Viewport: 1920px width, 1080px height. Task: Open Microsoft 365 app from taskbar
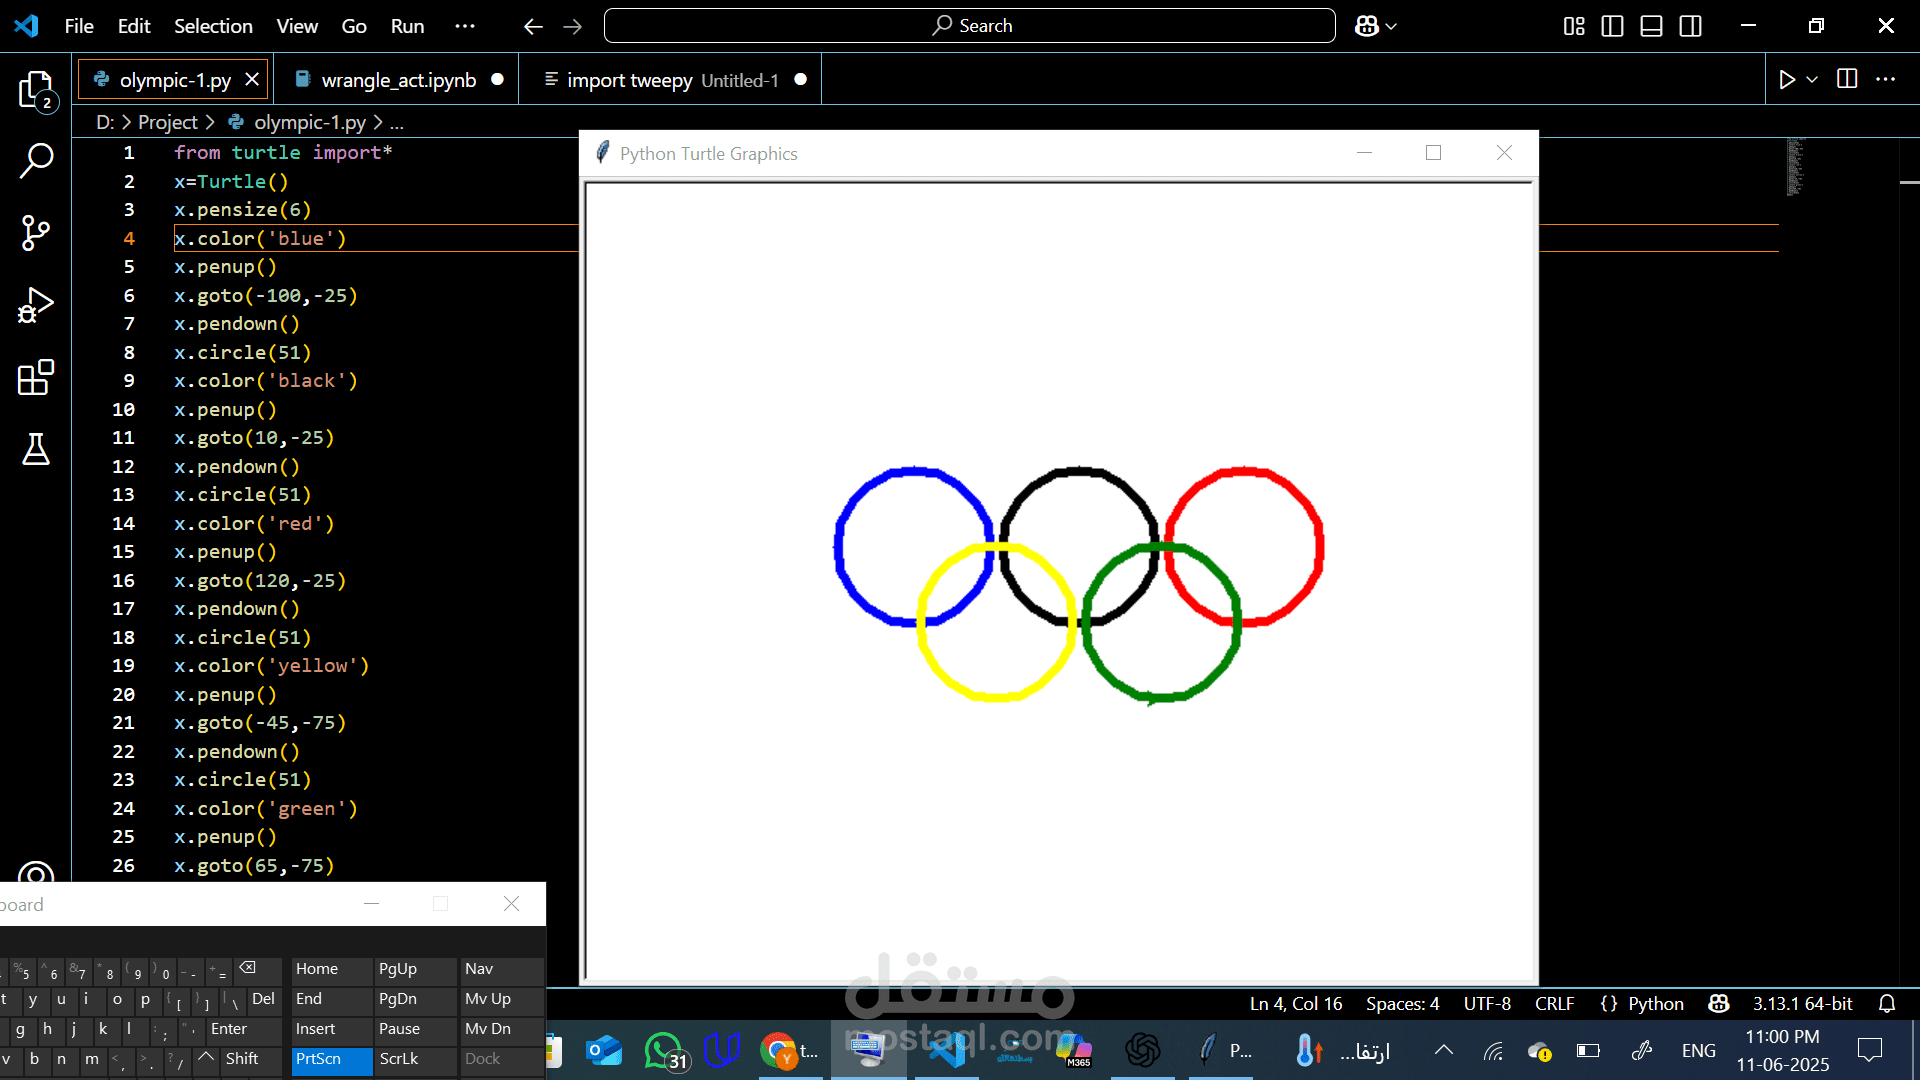[x=1075, y=1051]
